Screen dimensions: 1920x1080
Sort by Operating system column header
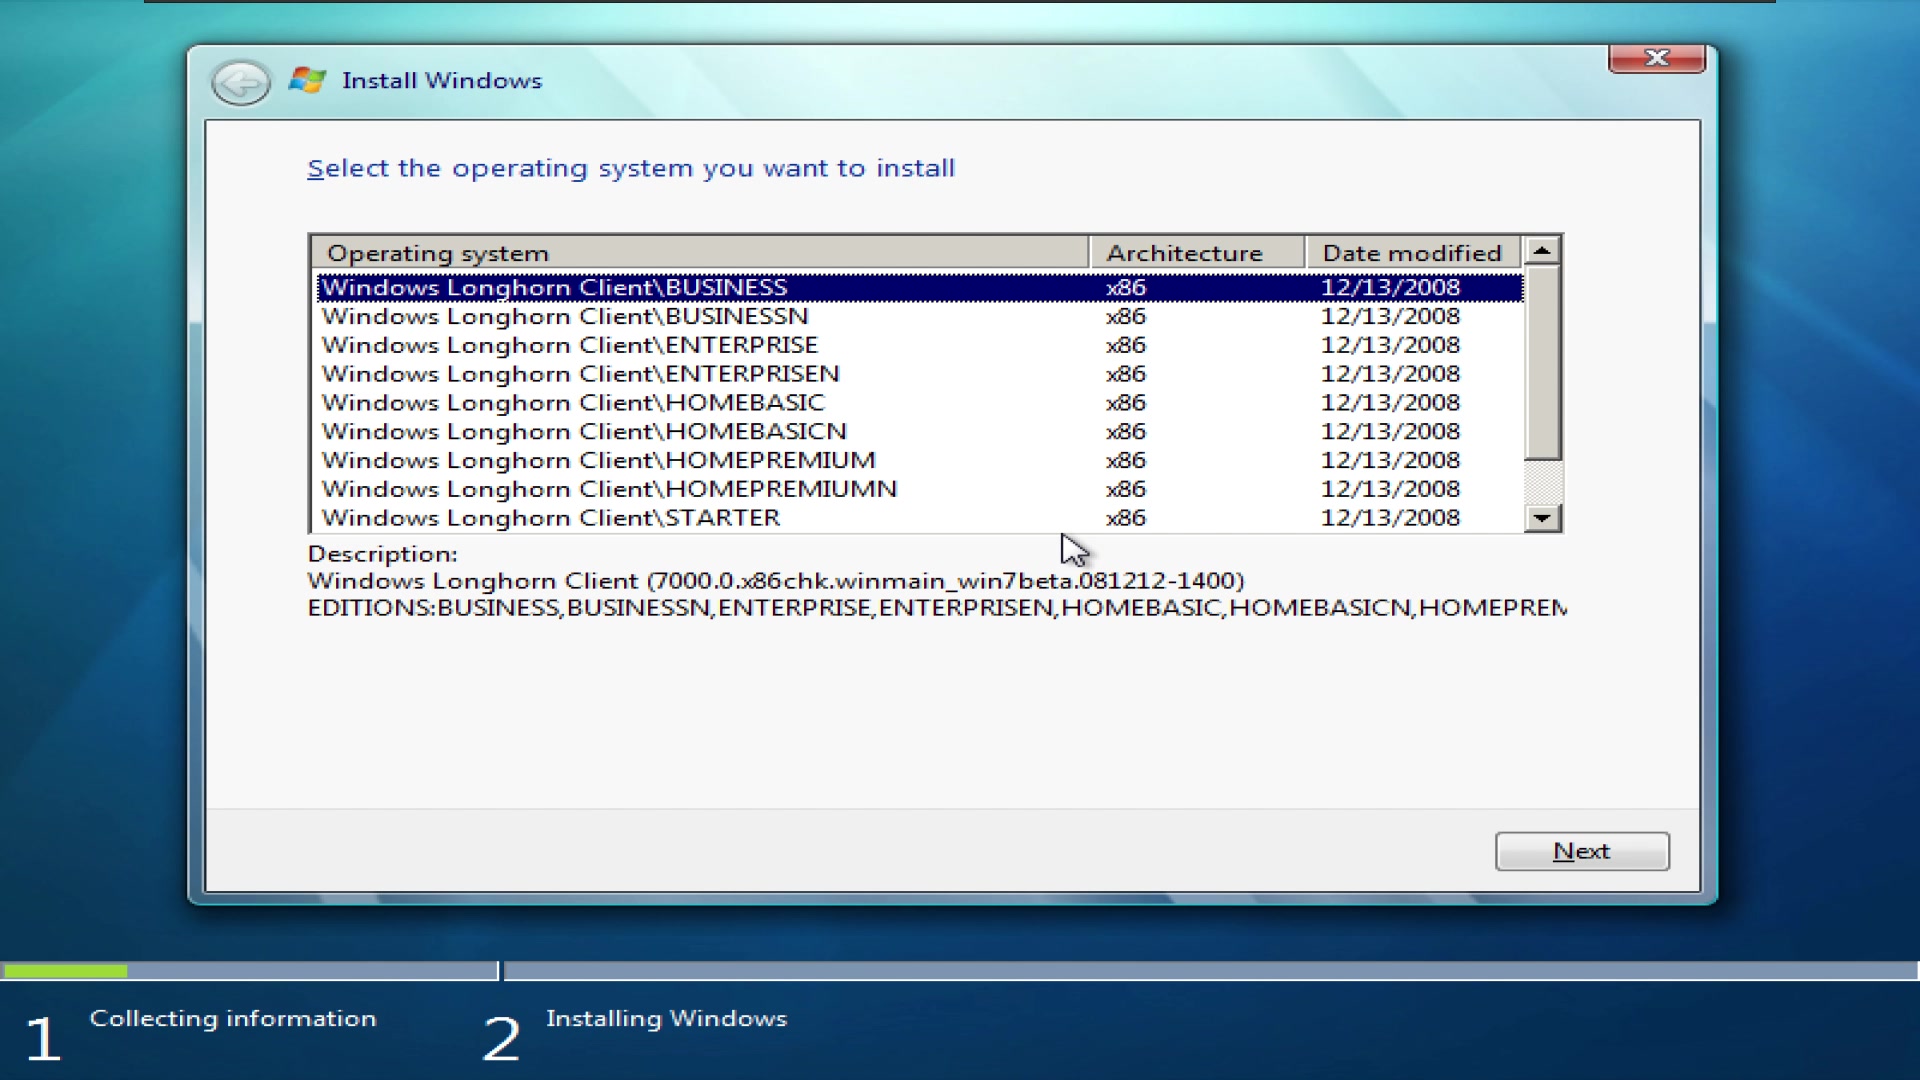pyautogui.click(x=700, y=253)
